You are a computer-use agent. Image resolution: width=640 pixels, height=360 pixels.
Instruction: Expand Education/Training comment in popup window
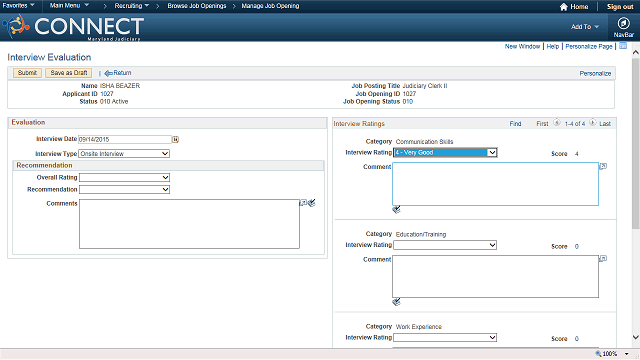coord(603,258)
